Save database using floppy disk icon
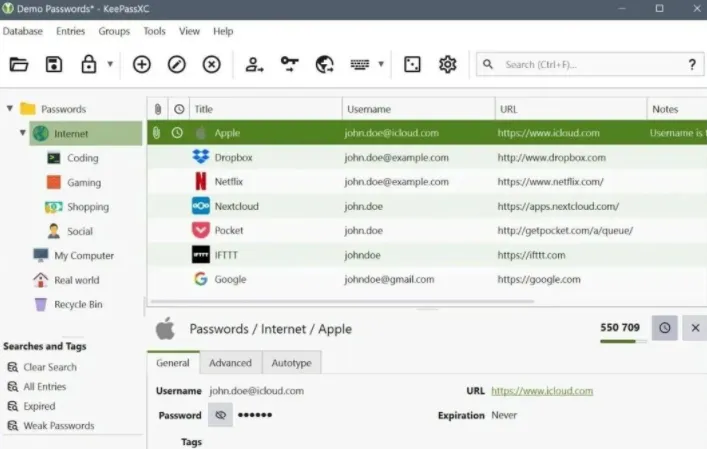The image size is (707, 449). coord(54,64)
